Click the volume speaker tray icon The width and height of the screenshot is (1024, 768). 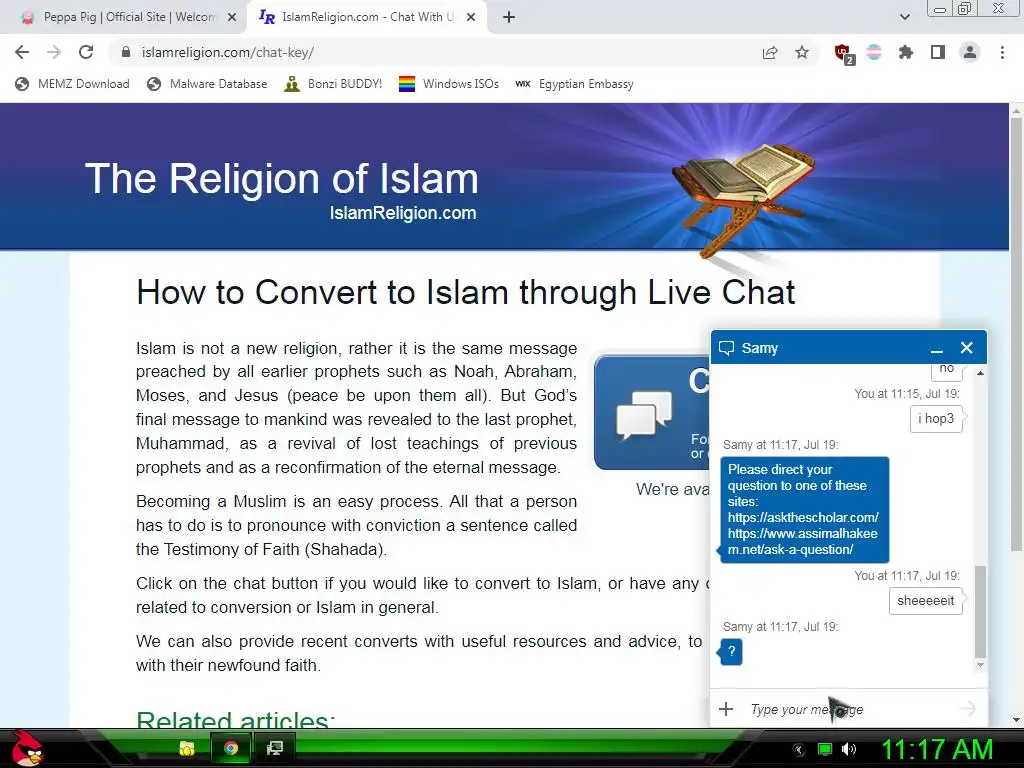[848, 750]
